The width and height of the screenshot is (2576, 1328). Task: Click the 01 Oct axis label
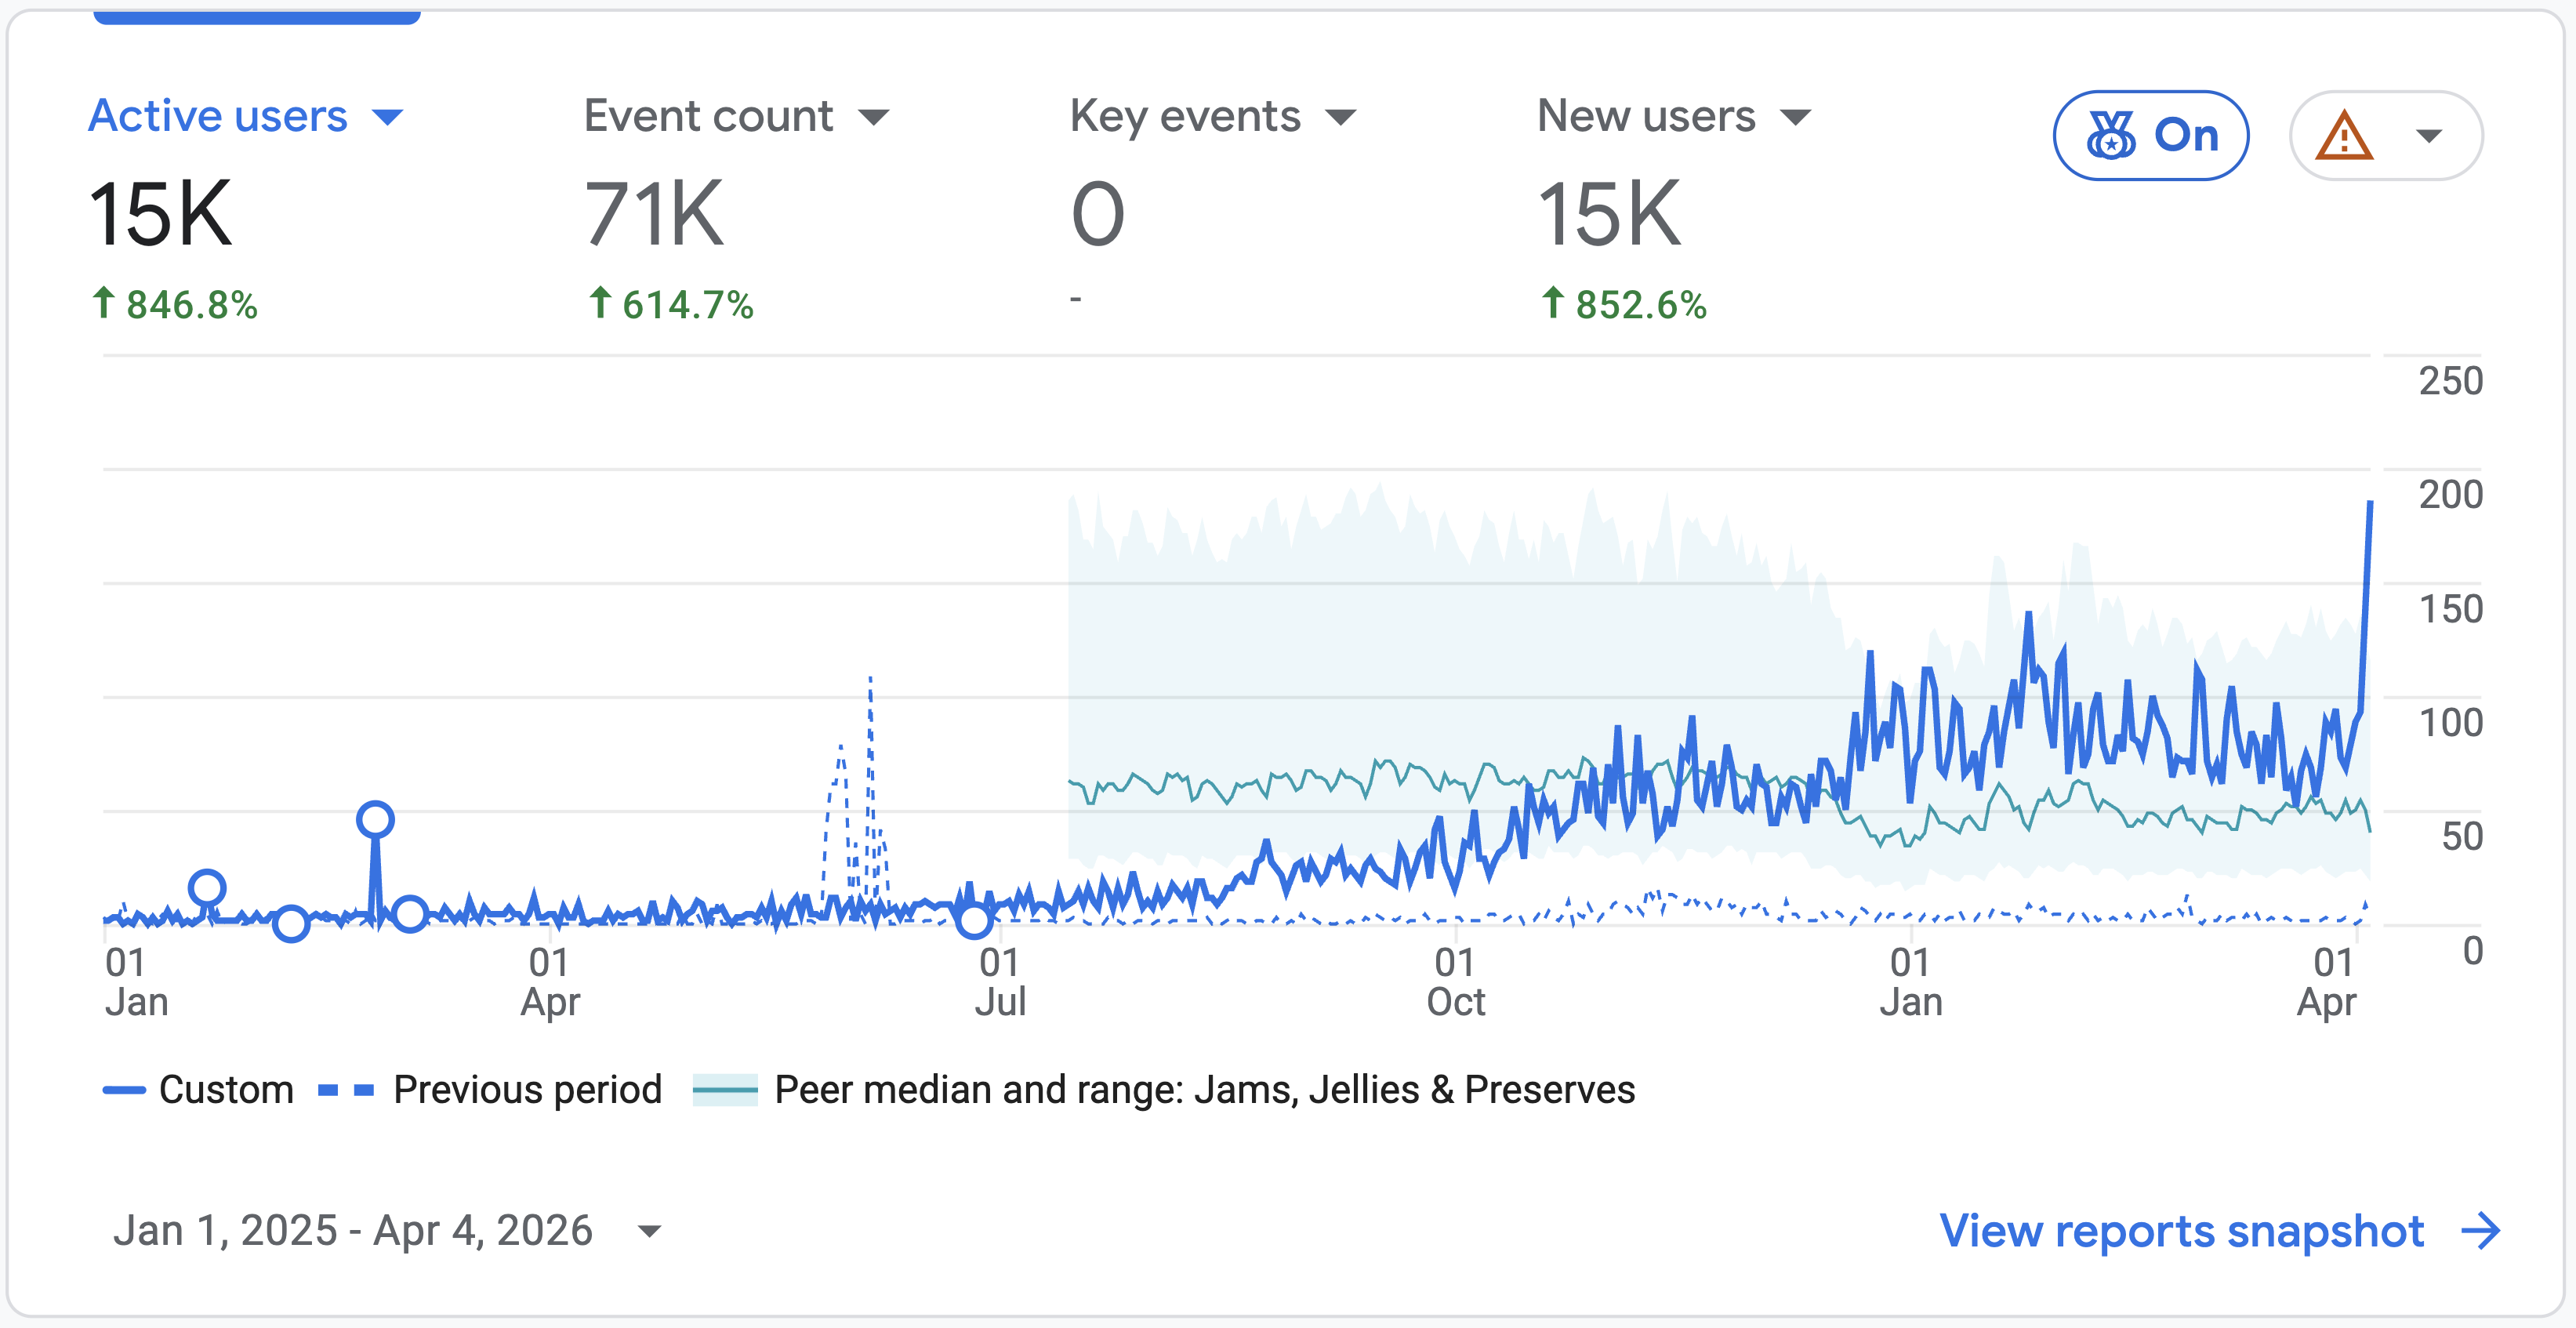(x=1455, y=982)
